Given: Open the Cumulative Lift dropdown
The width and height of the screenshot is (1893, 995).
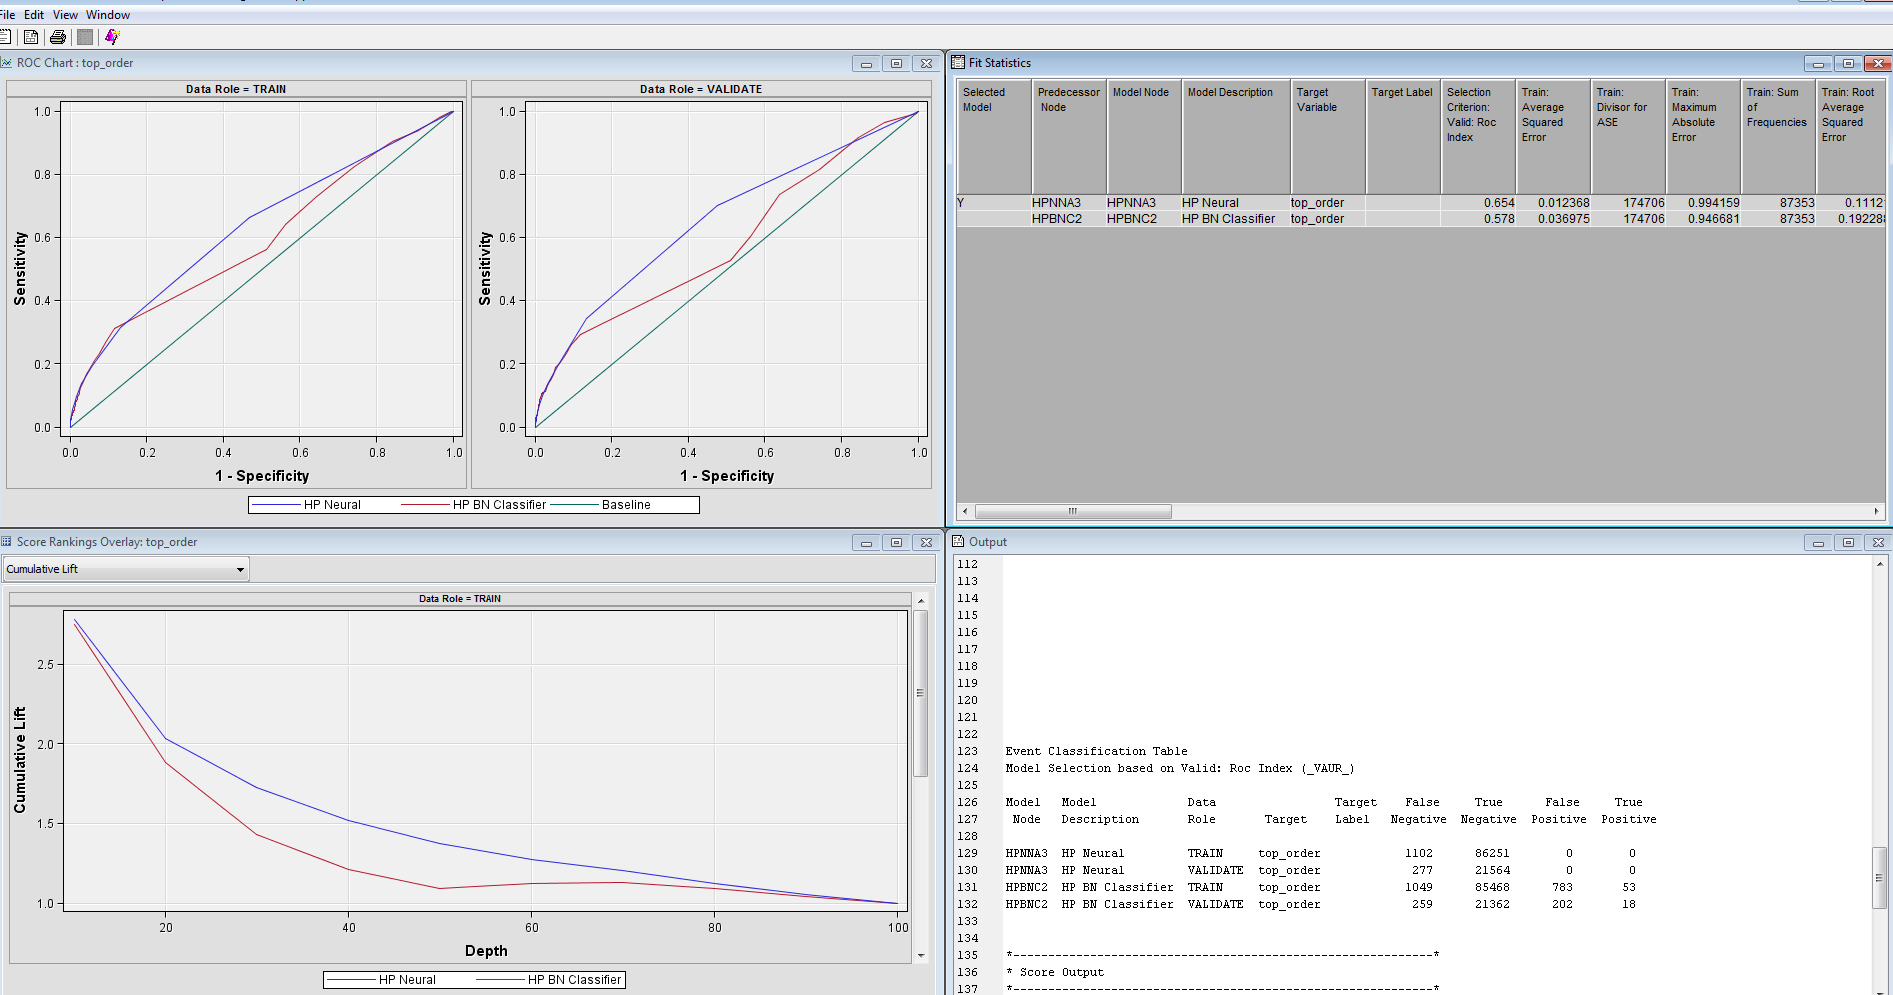Looking at the screenshot, I should click(x=240, y=569).
